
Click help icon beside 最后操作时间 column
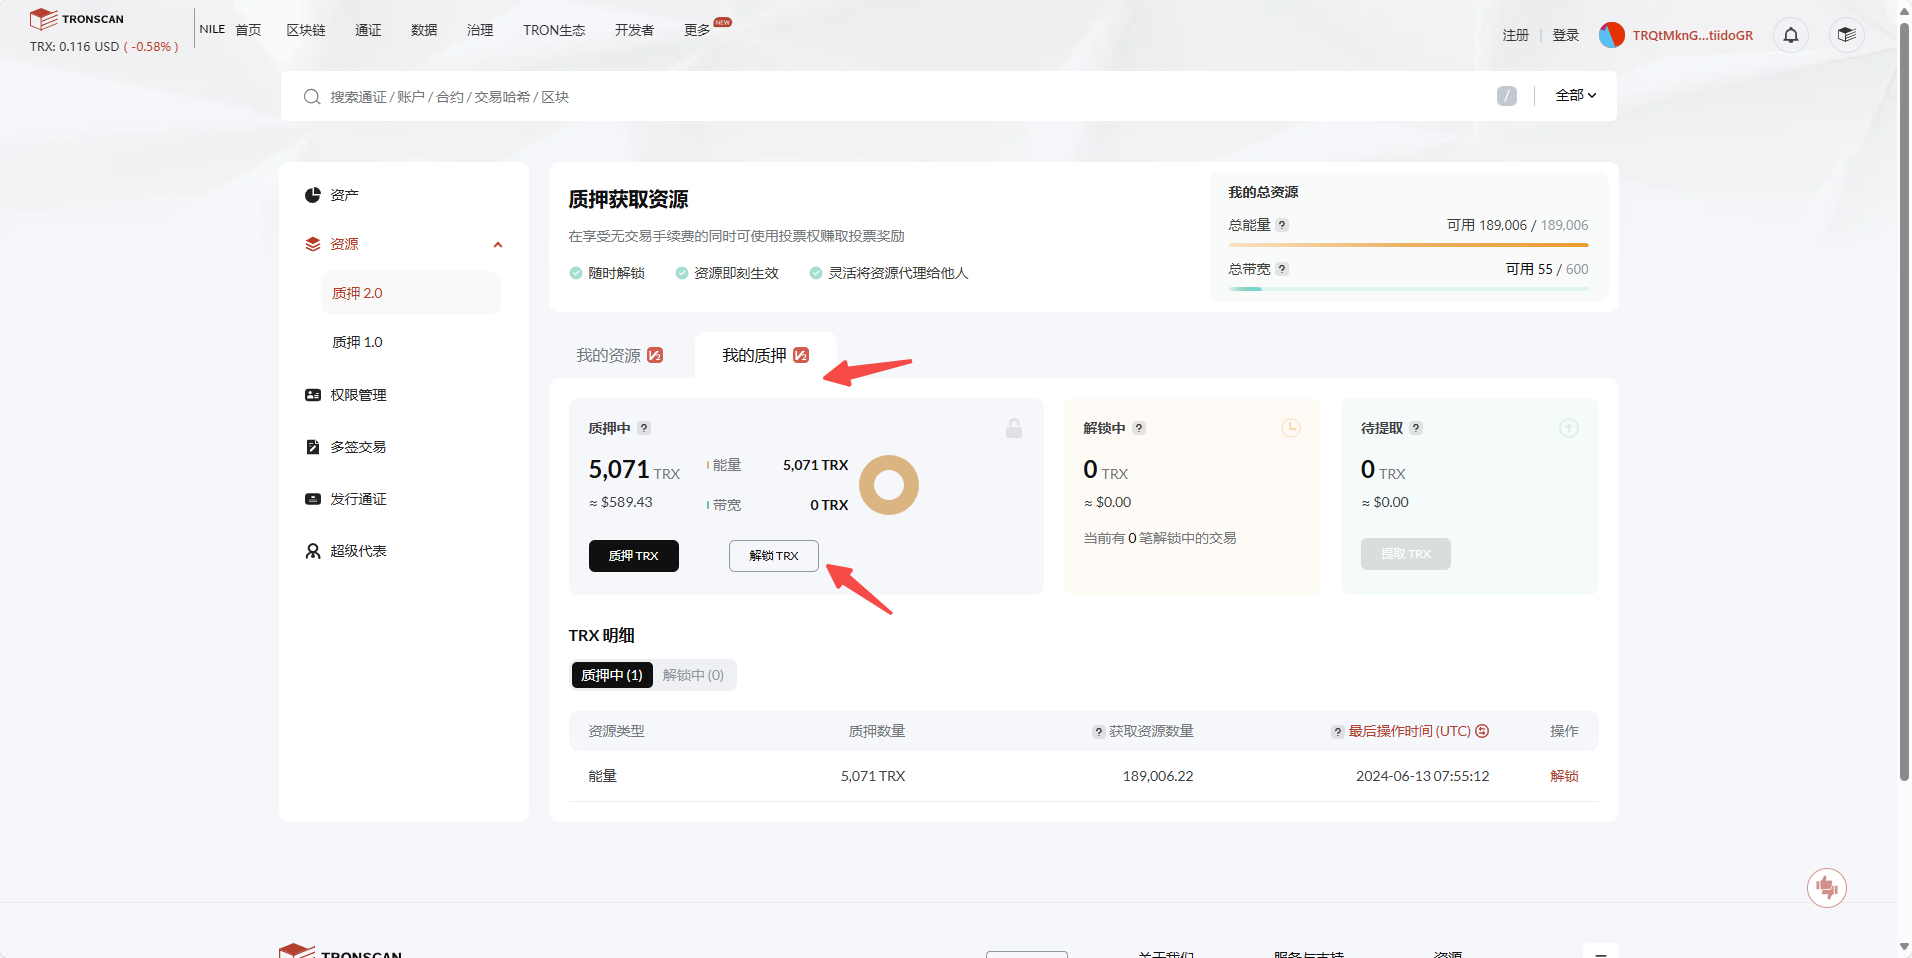[x=1337, y=732]
